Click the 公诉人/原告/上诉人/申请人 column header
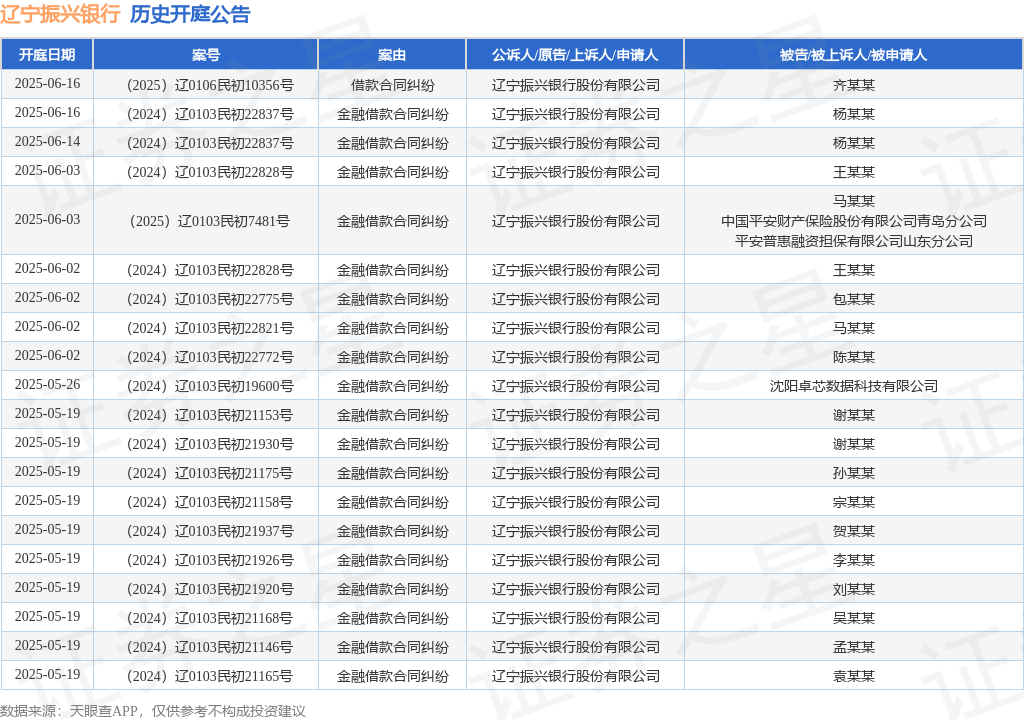This screenshot has height=720, width=1024. [x=575, y=55]
